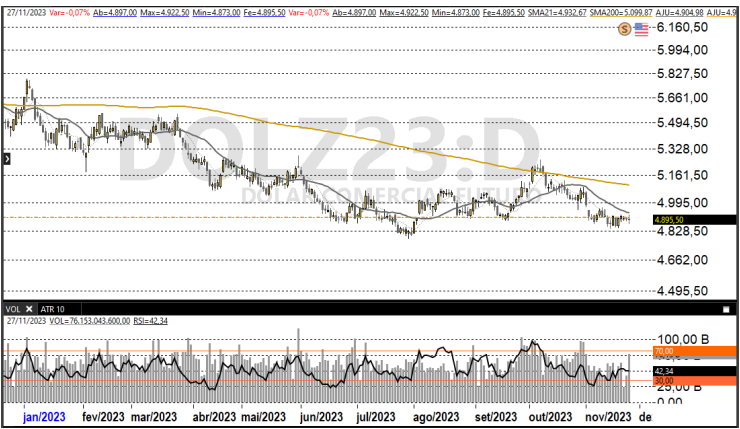Click the orange S symbol icon
This screenshot has height=429, width=740.
[624, 29]
